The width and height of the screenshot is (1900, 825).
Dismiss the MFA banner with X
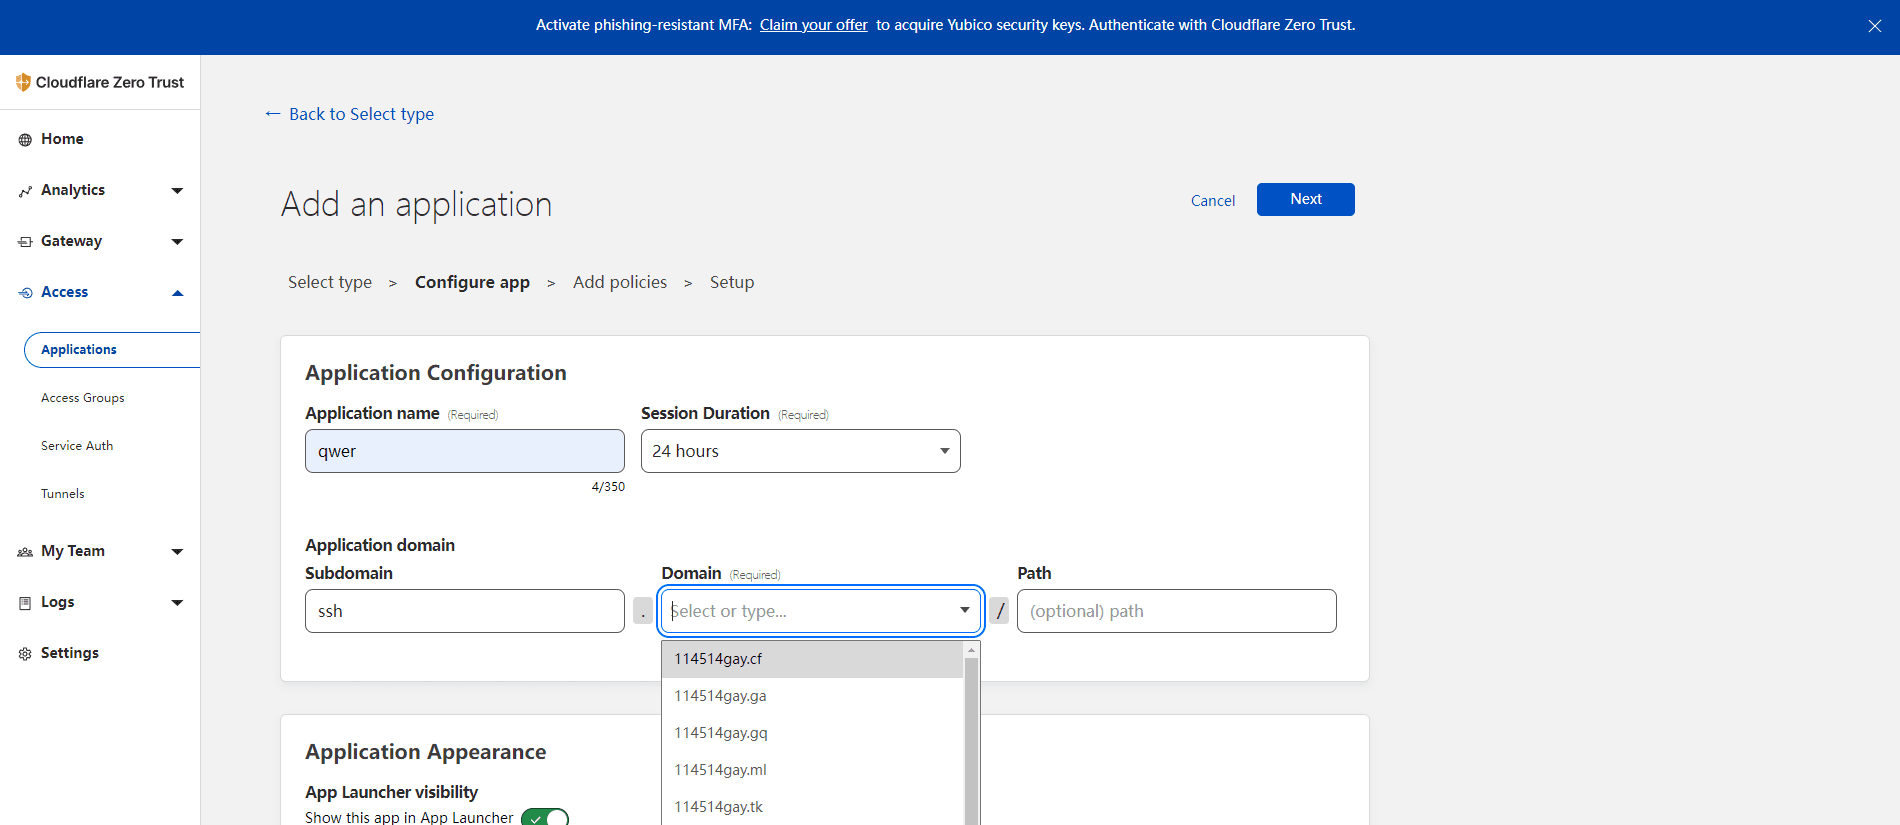pos(1874,26)
